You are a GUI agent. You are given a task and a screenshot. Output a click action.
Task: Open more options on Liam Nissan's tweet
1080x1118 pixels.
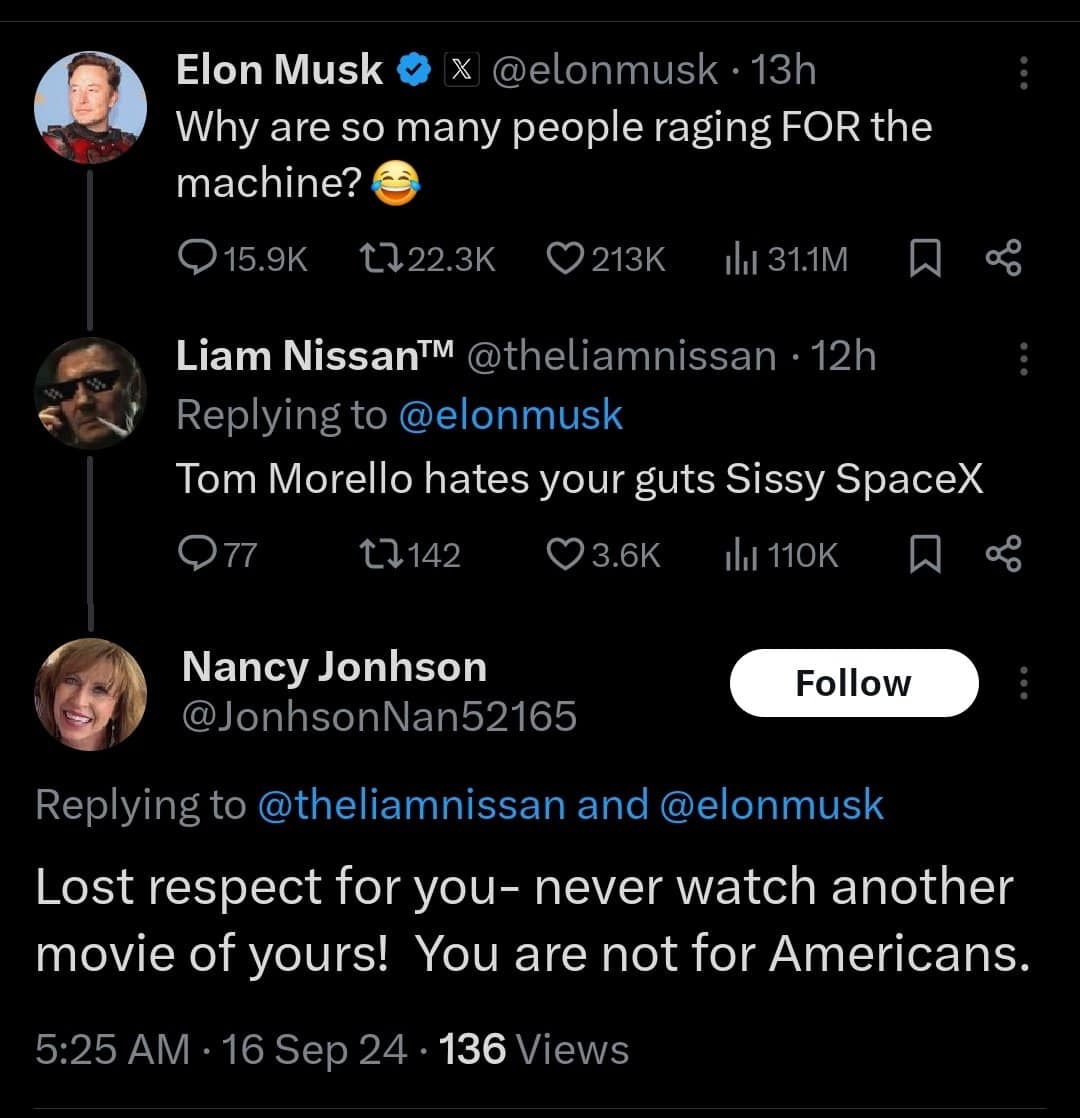(1022, 358)
